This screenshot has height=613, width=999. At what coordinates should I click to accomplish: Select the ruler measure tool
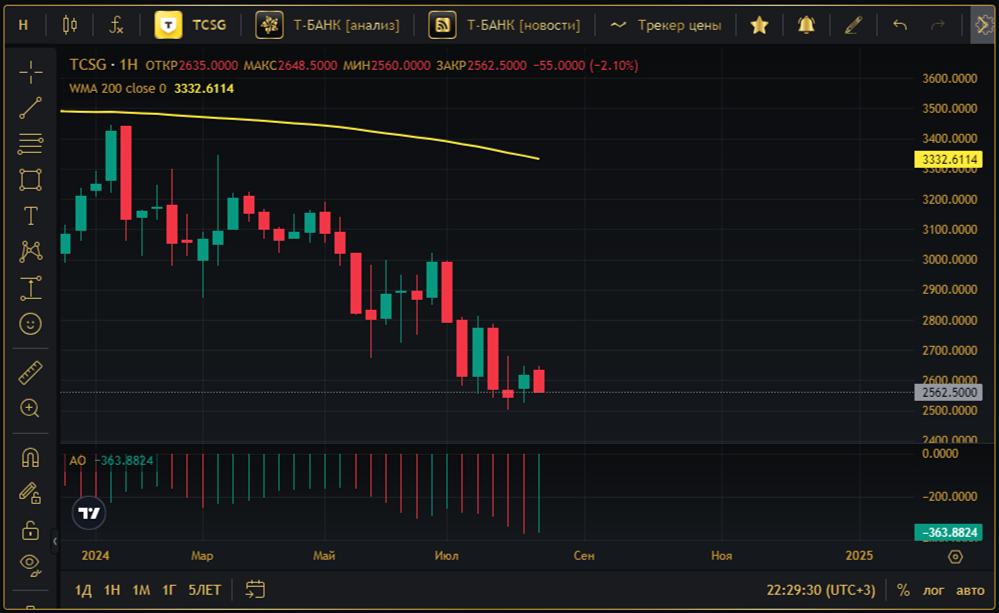point(31,373)
